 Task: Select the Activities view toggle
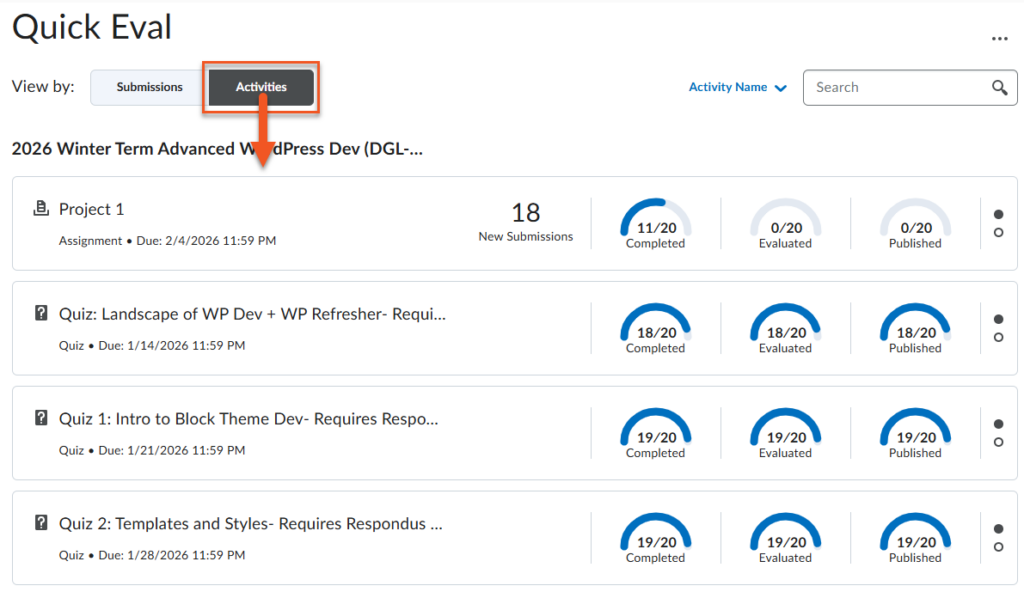click(x=261, y=88)
